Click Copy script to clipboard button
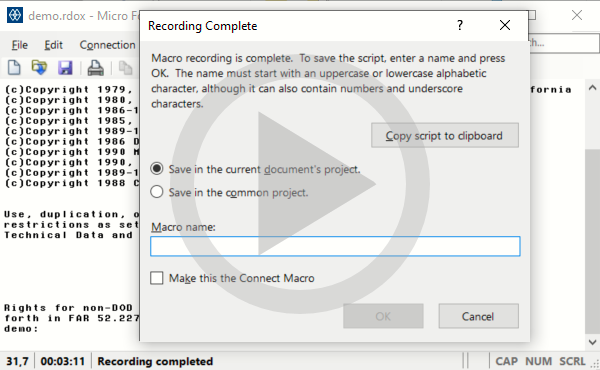This screenshot has height=370, width=600. click(x=445, y=135)
